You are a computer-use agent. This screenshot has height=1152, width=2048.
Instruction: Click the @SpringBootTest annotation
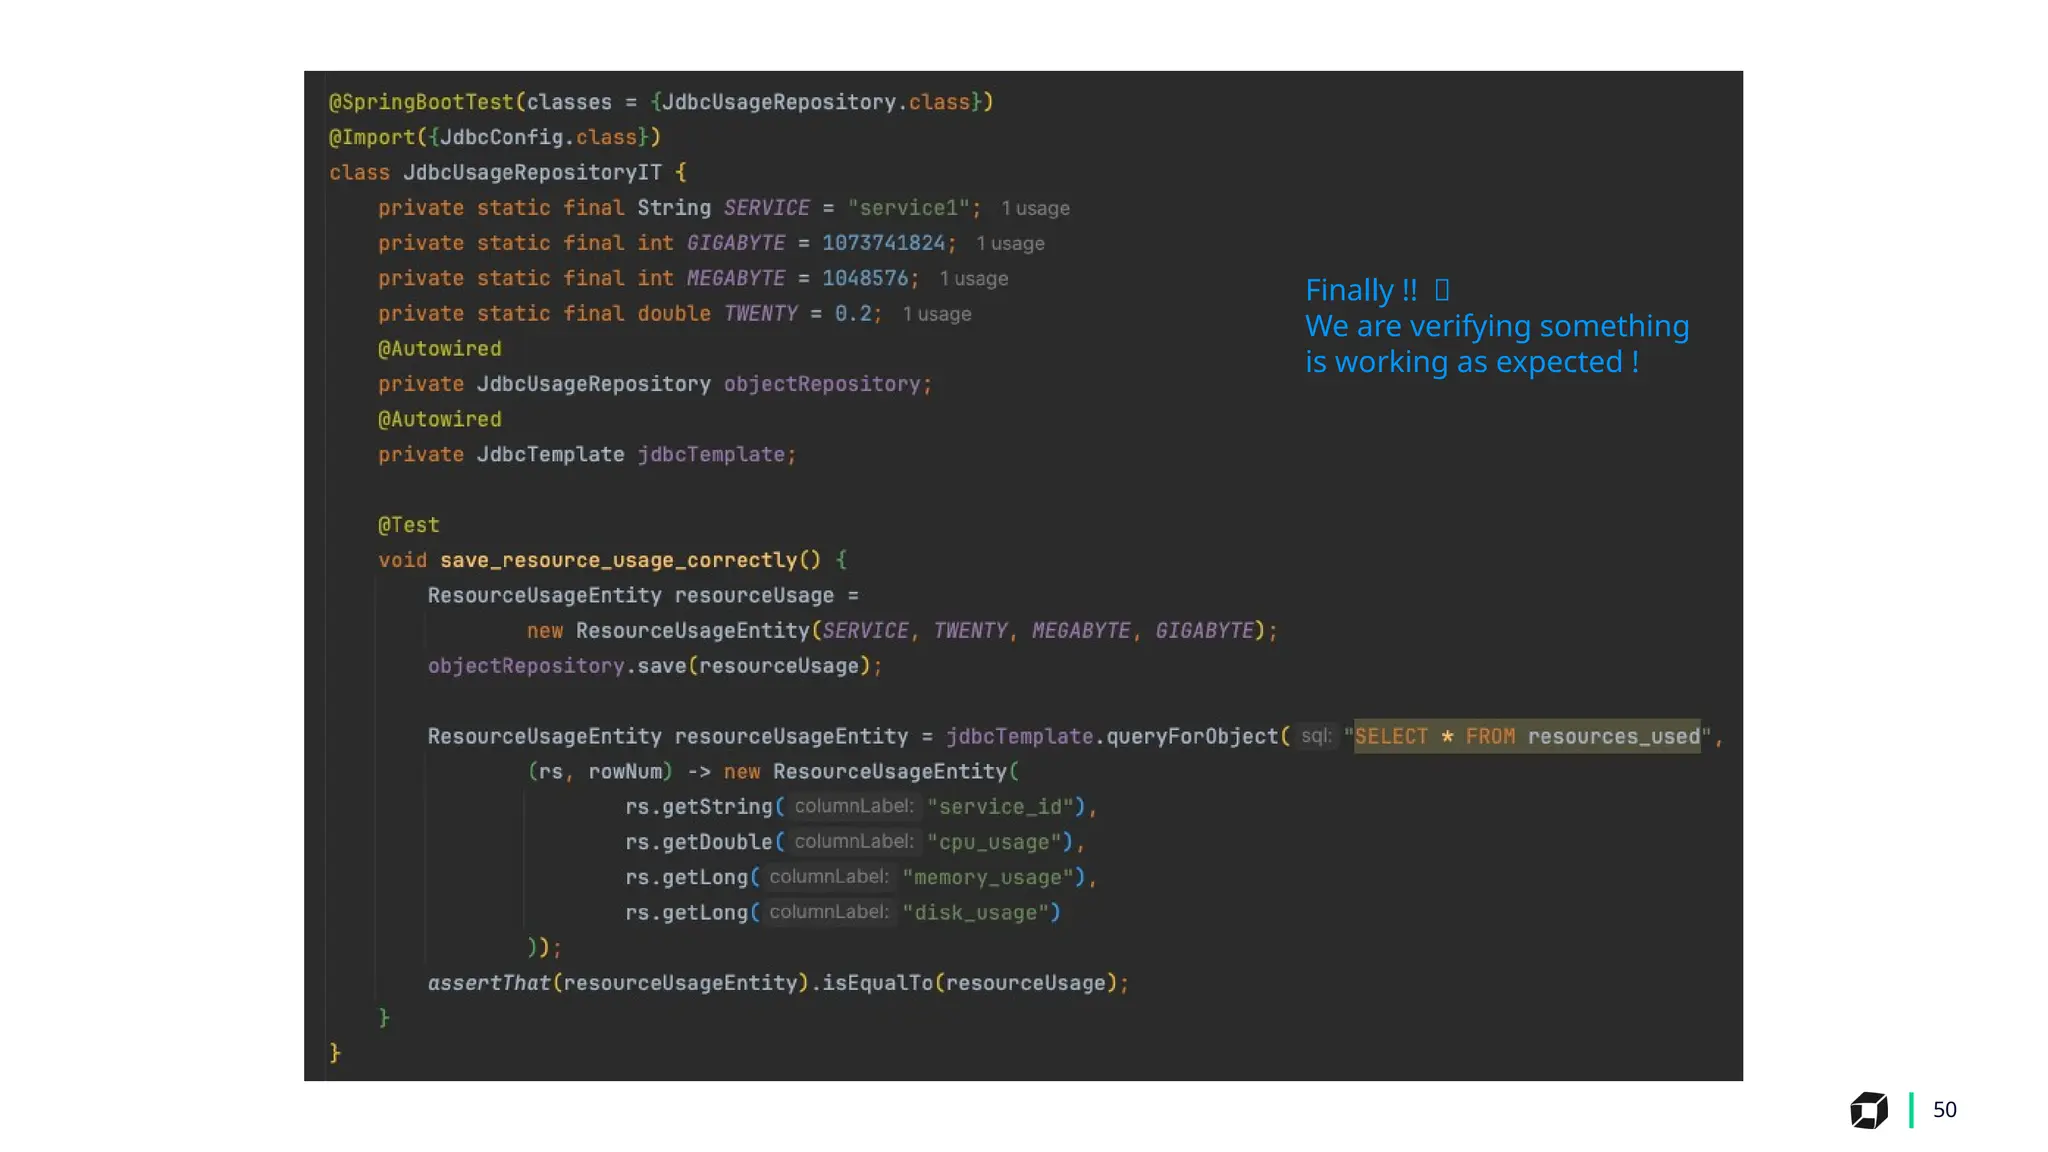point(420,102)
